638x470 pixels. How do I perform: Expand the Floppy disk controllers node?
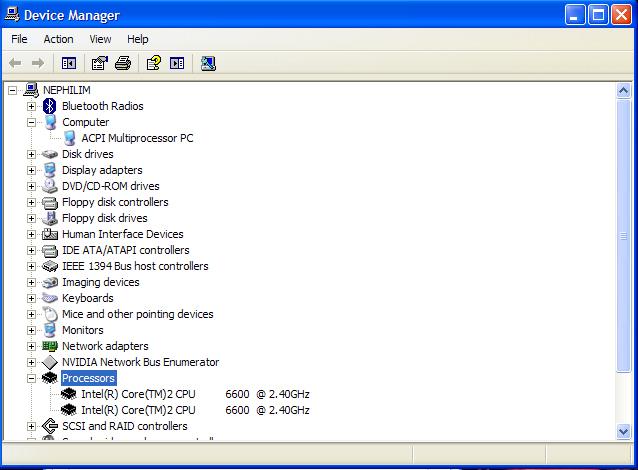pos(31,202)
